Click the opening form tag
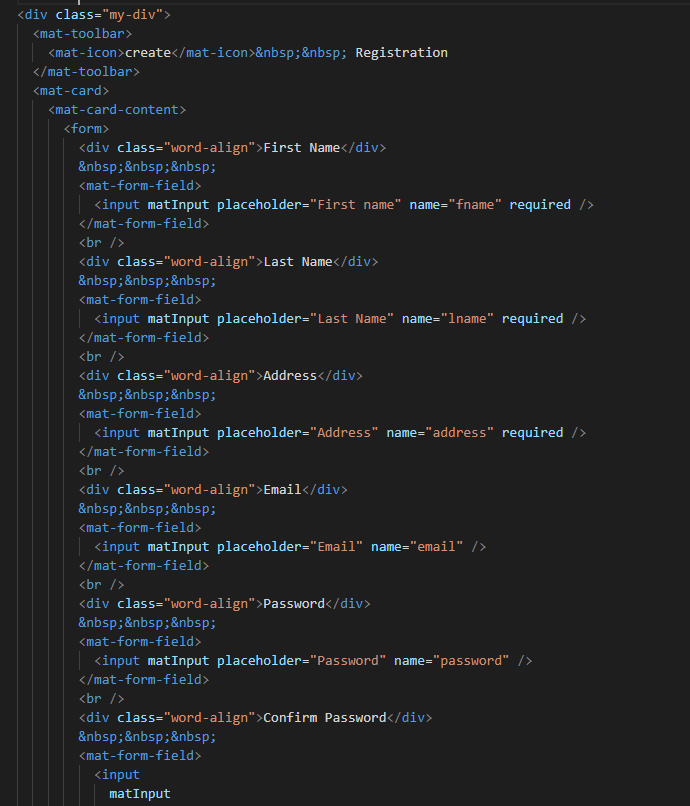This screenshot has height=806, width=690. click(x=86, y=129)
